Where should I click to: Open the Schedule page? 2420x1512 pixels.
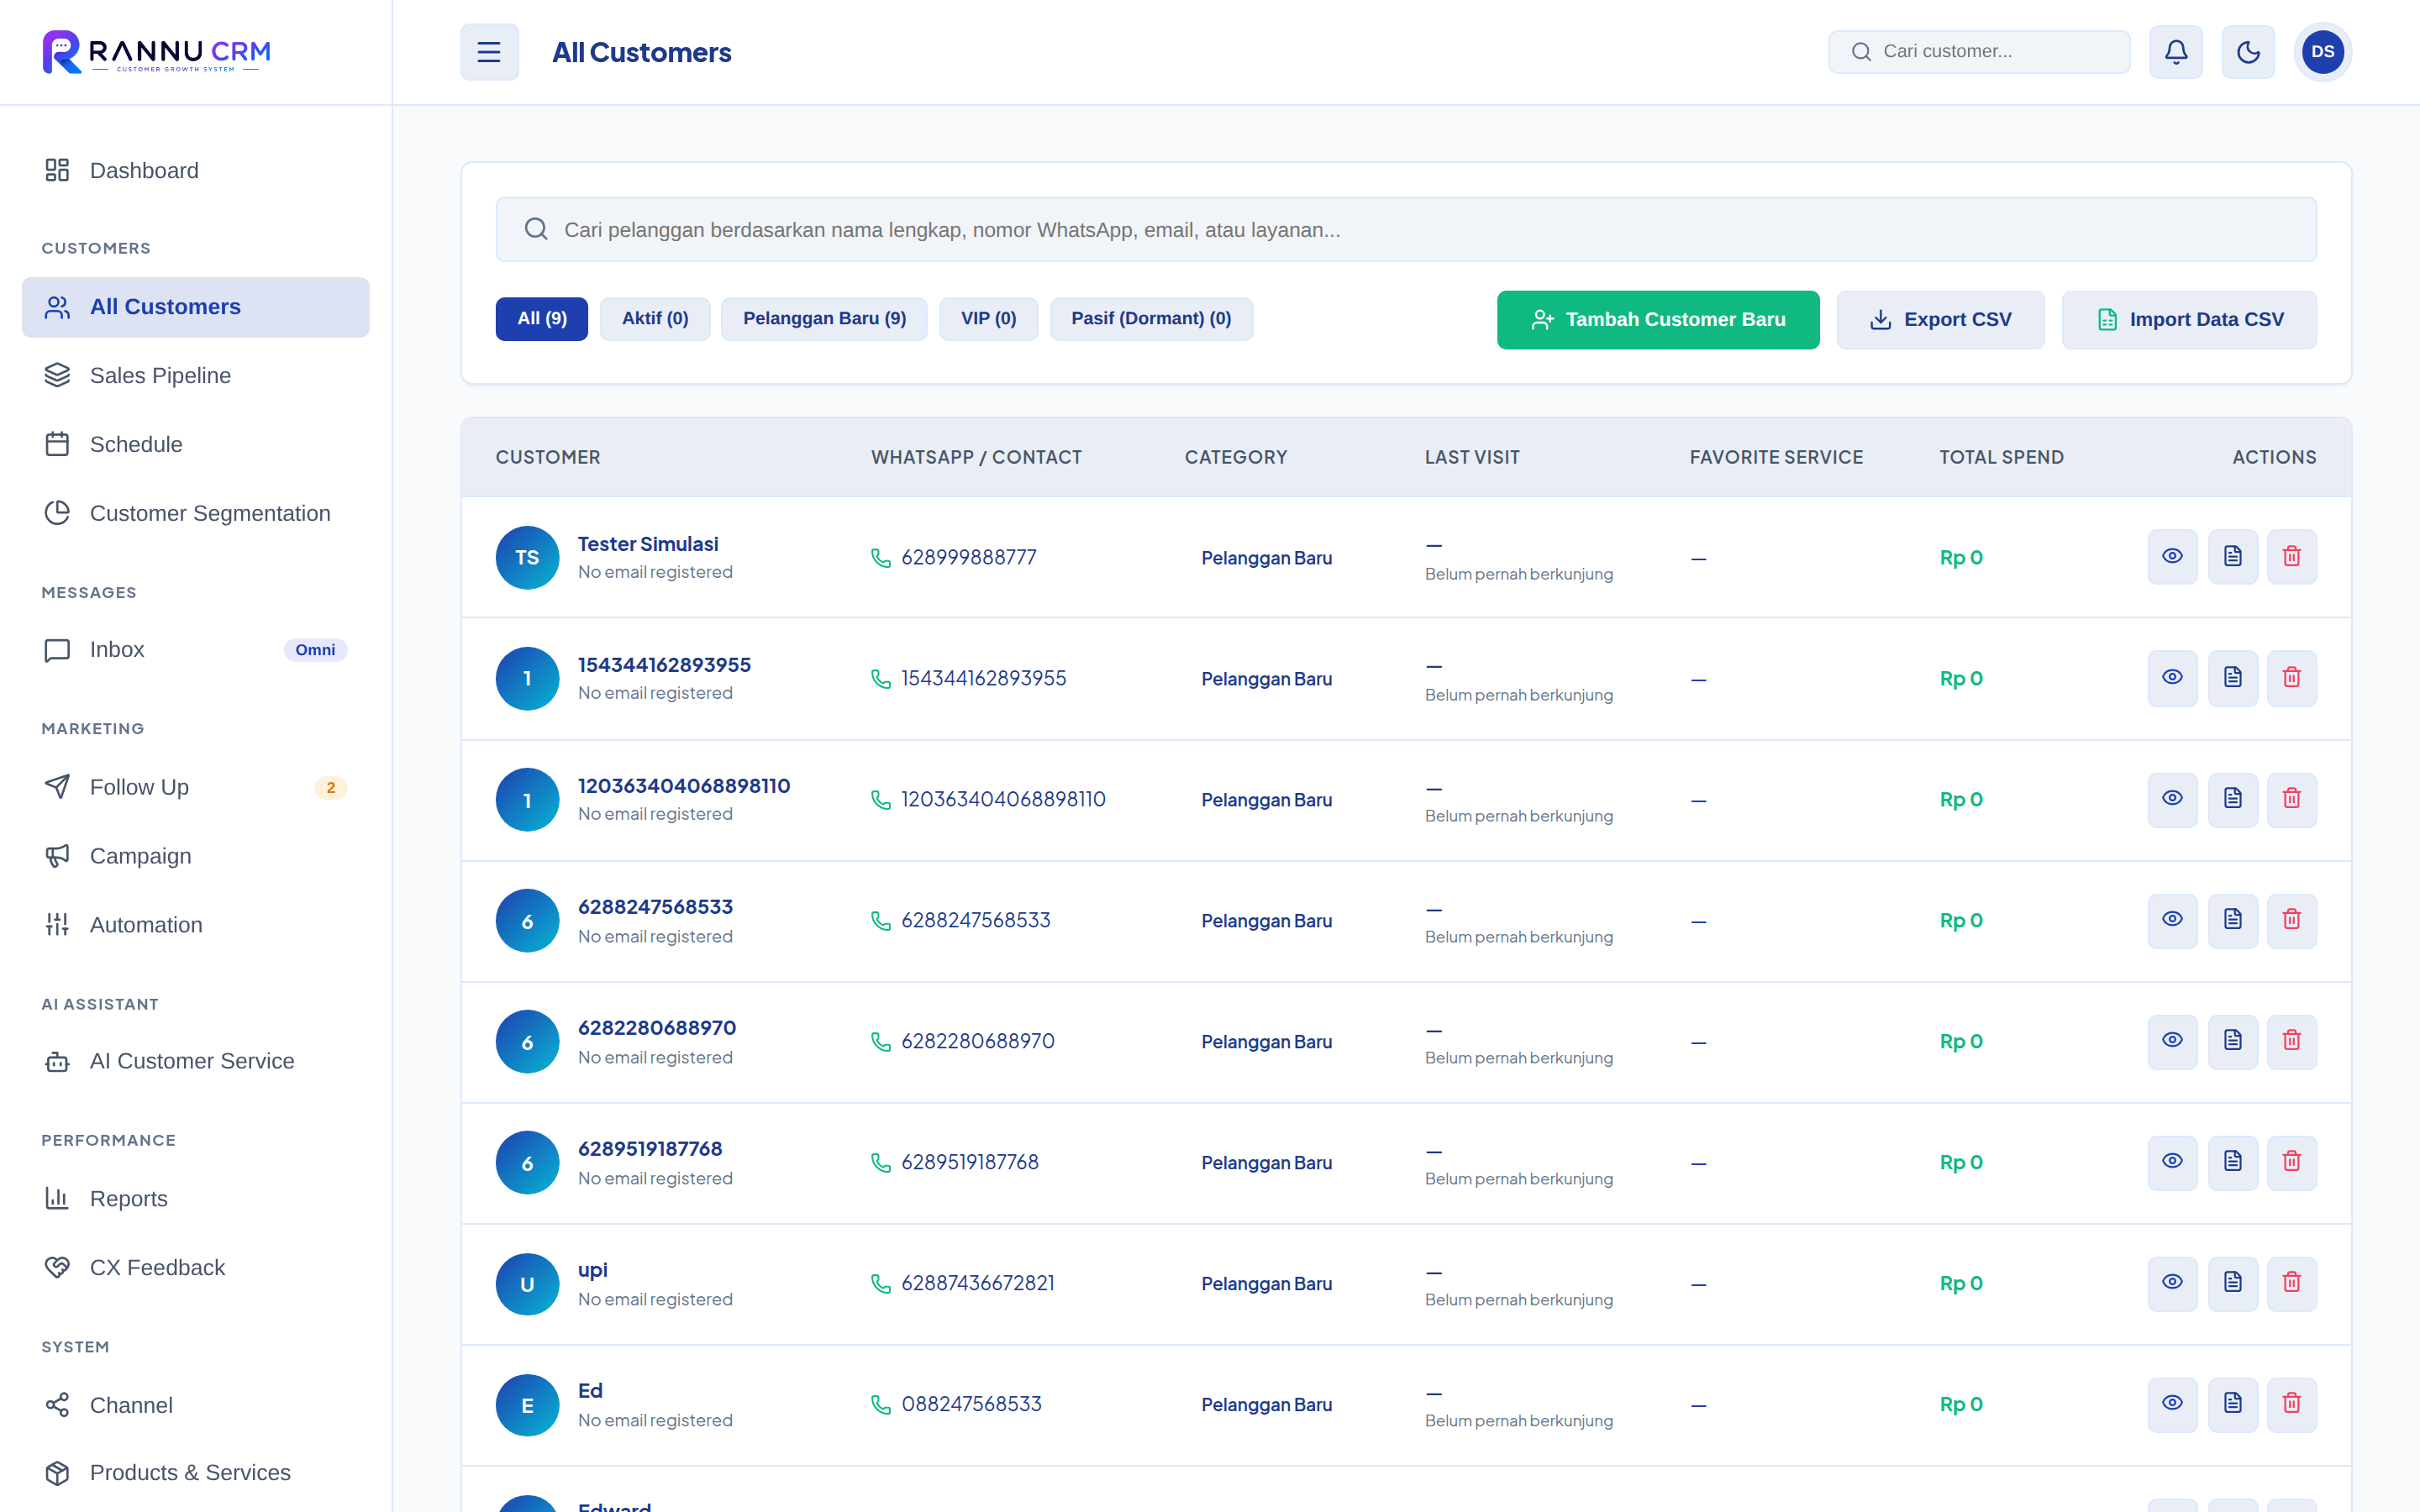(196, 445)
